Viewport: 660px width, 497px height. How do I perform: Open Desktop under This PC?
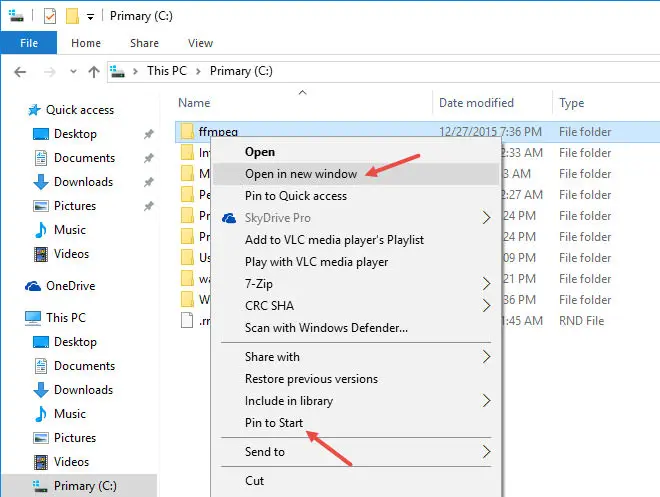click(75, 342)
